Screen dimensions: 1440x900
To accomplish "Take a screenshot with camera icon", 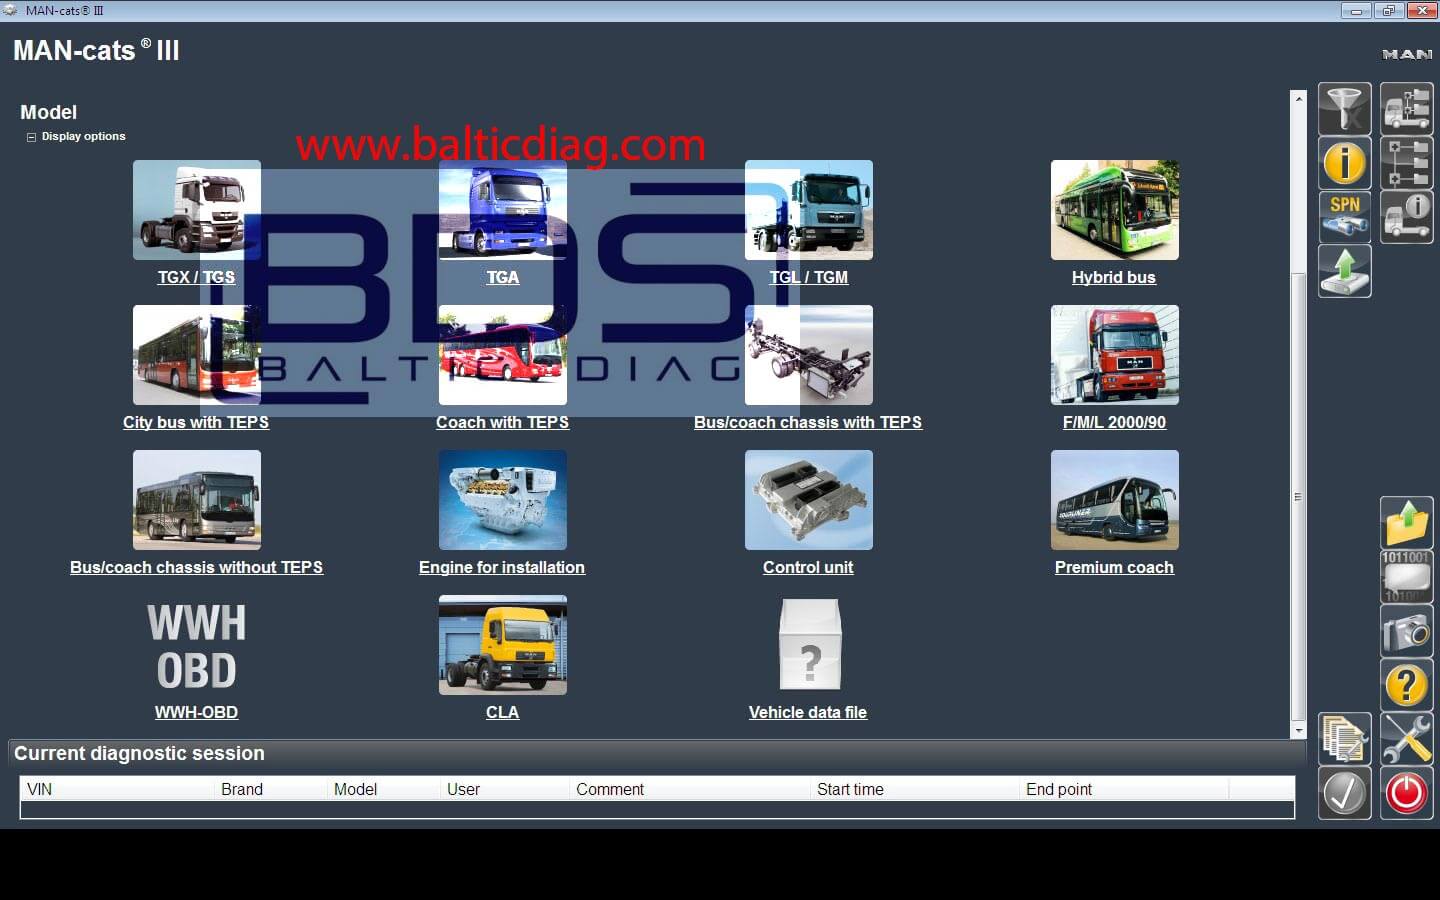I will pos(1407,631).
